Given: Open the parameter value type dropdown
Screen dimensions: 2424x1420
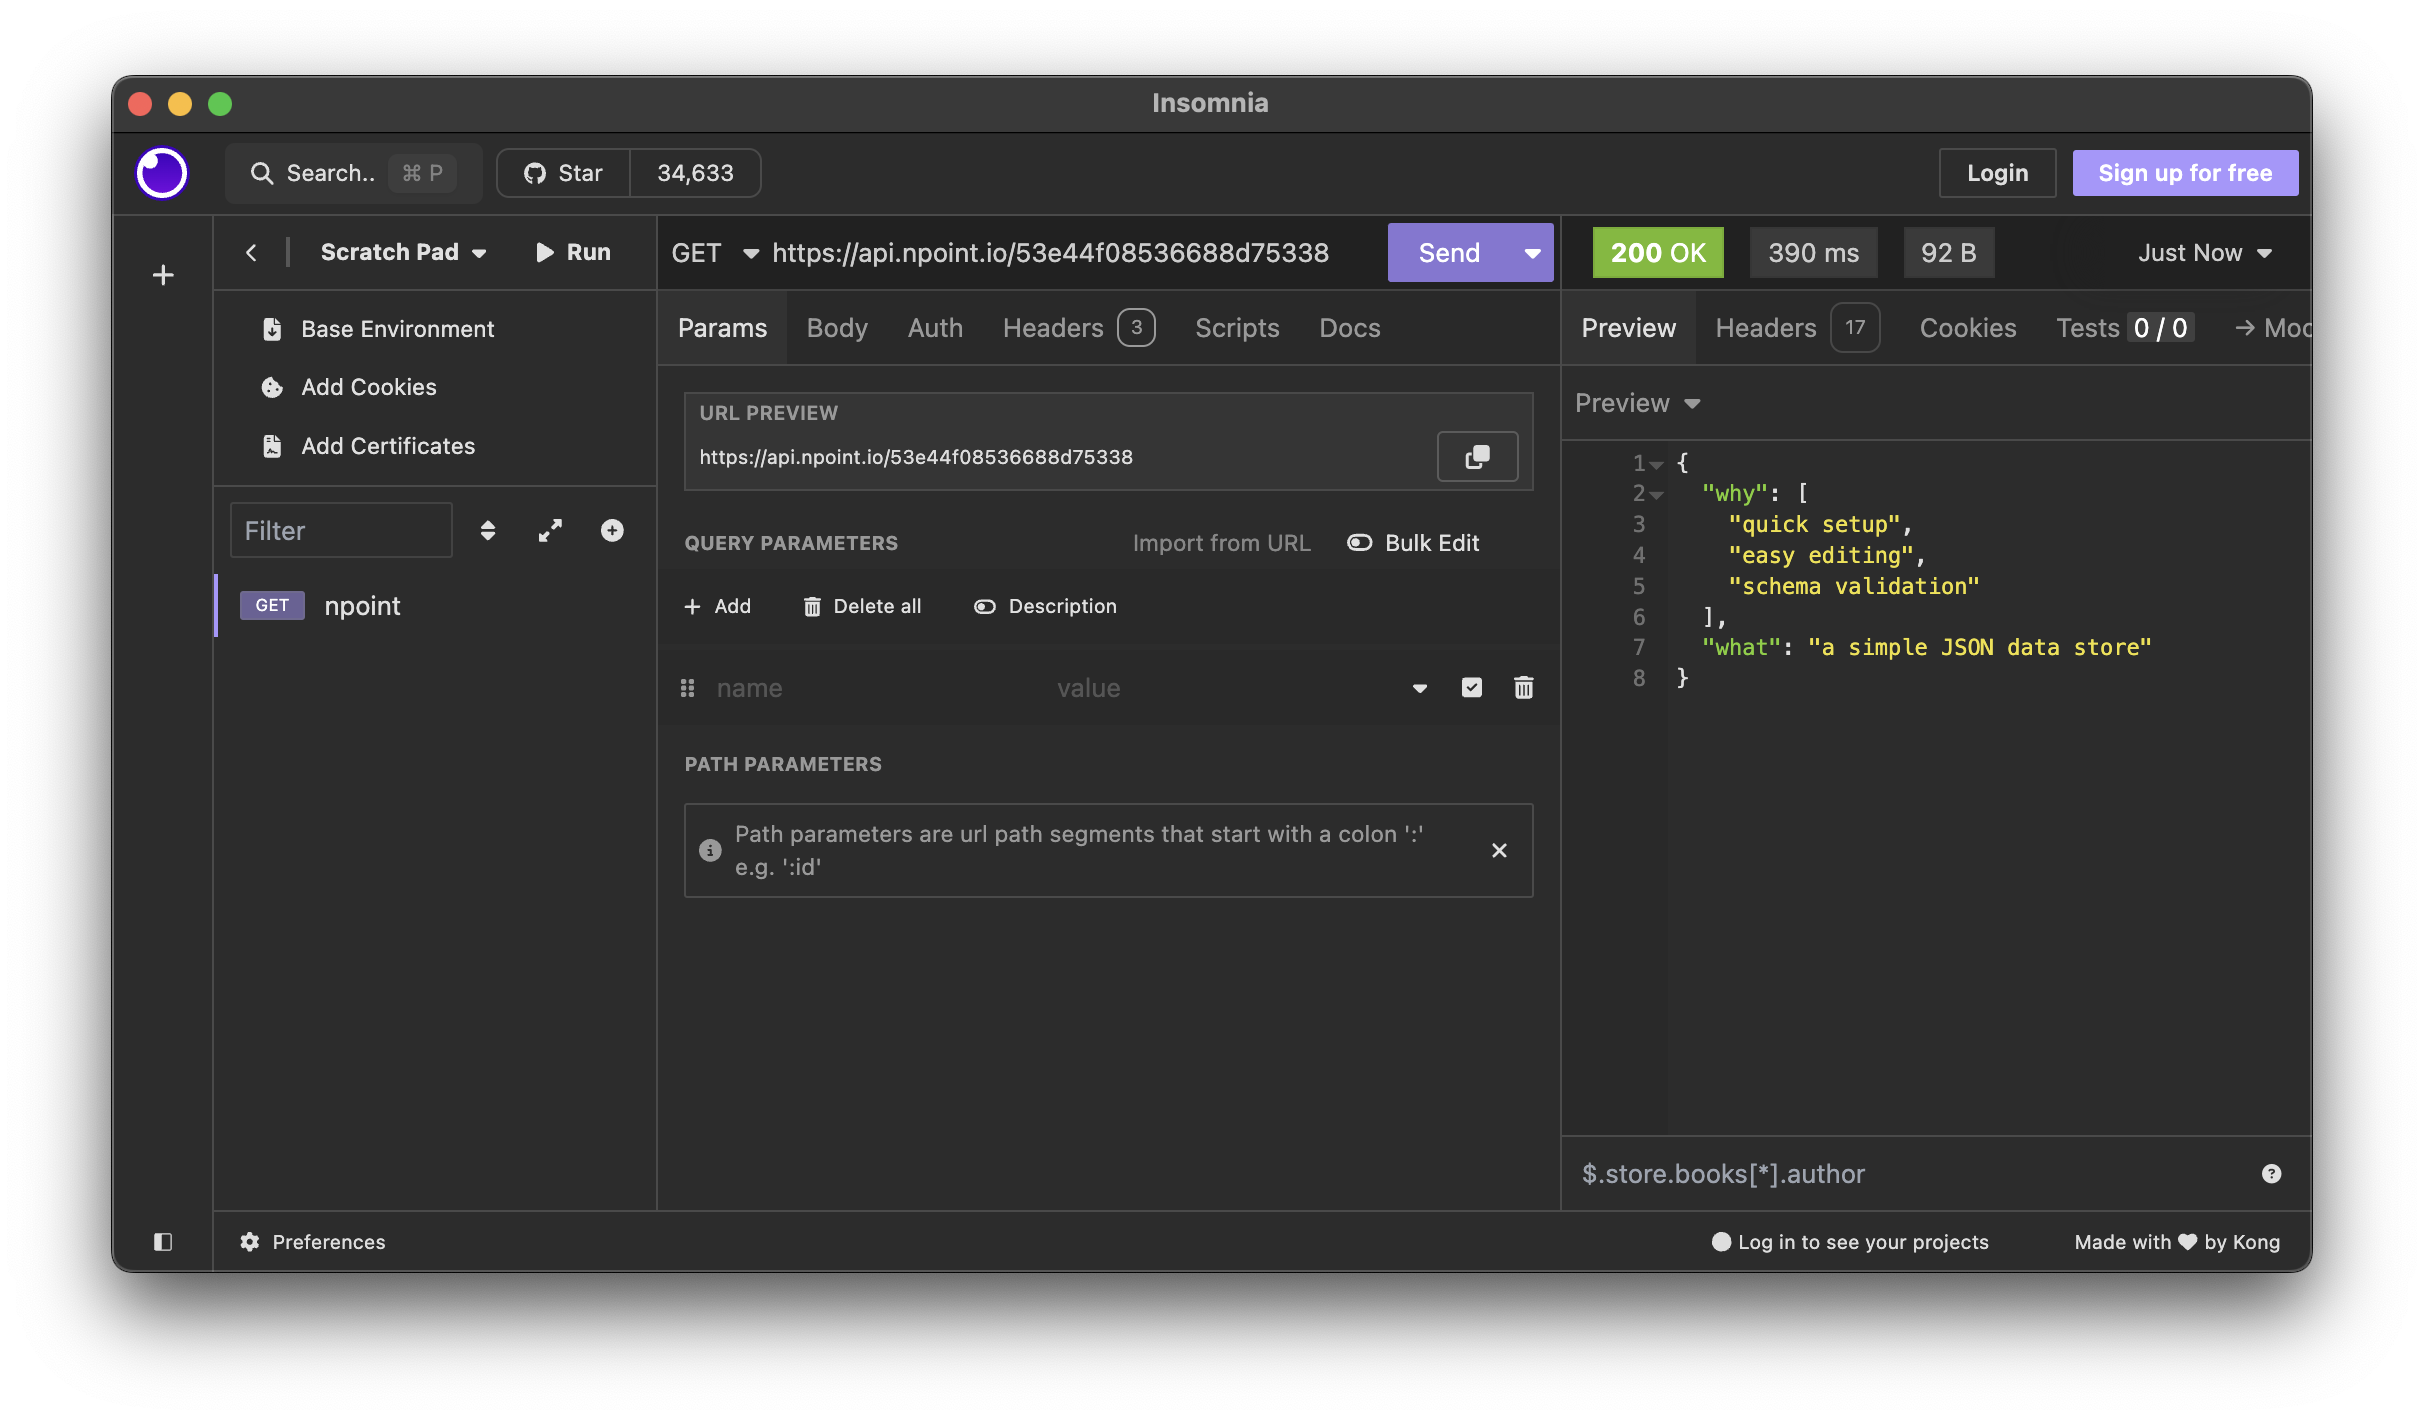Looking at the screenshot, I should 1419,688.
